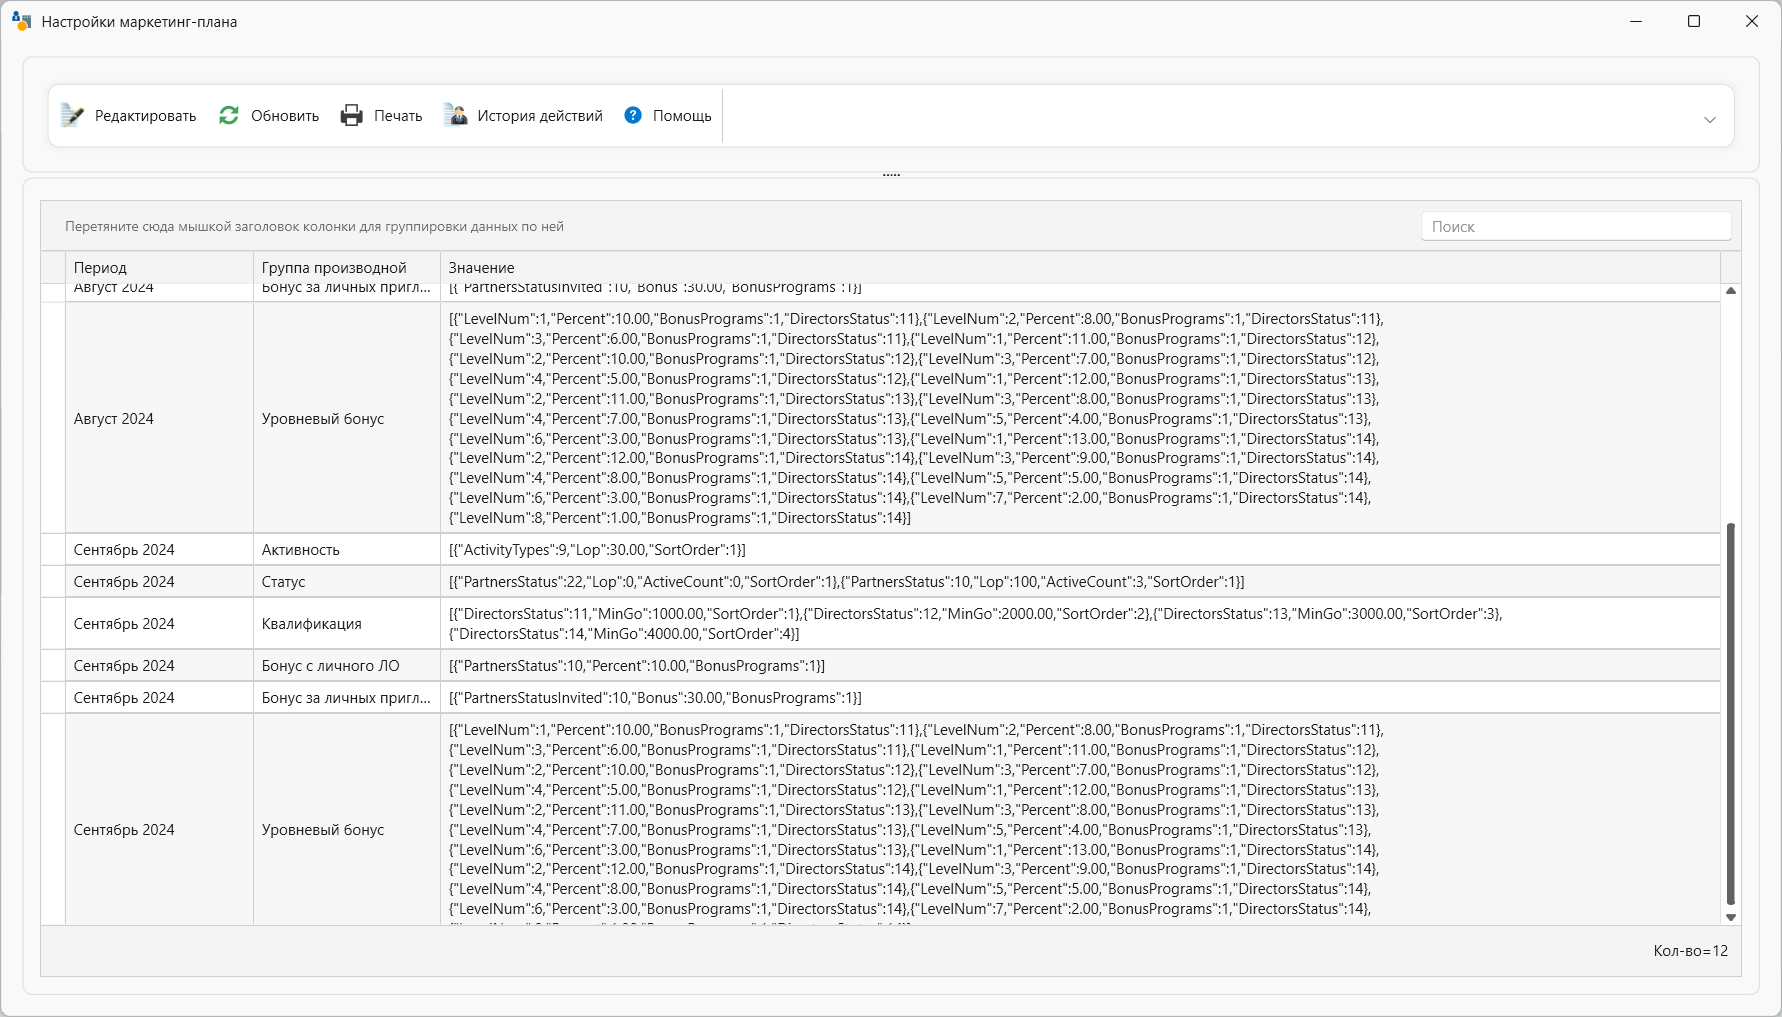Click PartnersStatus 10 Percent value cell
The width and height of the screenshot is (1782, 1017).
click(x=1080, y=666)
